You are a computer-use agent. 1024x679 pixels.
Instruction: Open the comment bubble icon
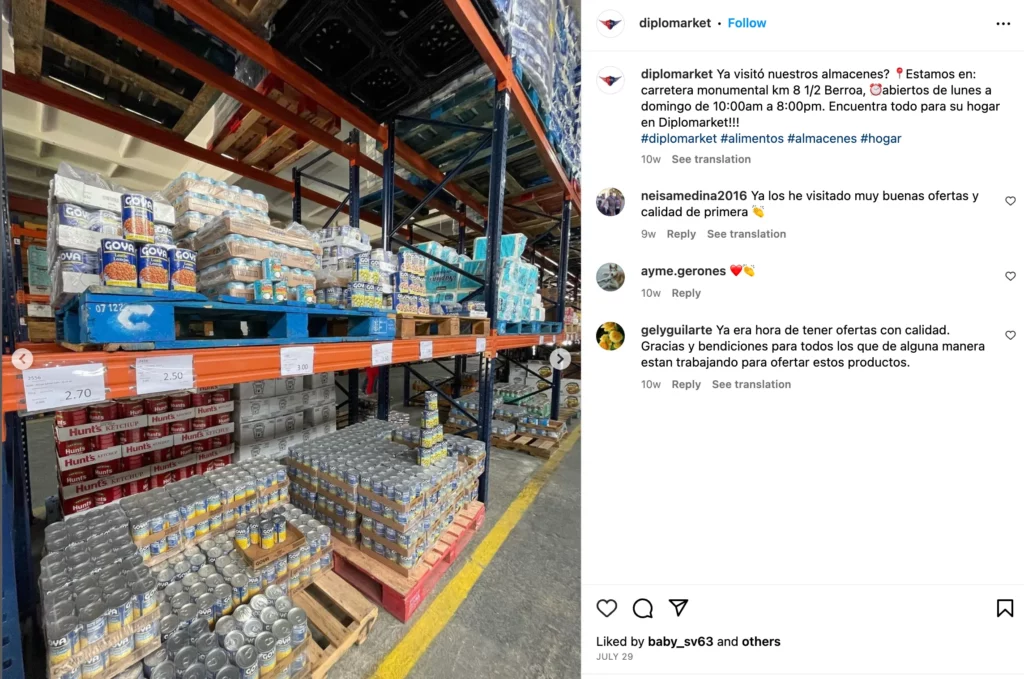click(643, 608)
